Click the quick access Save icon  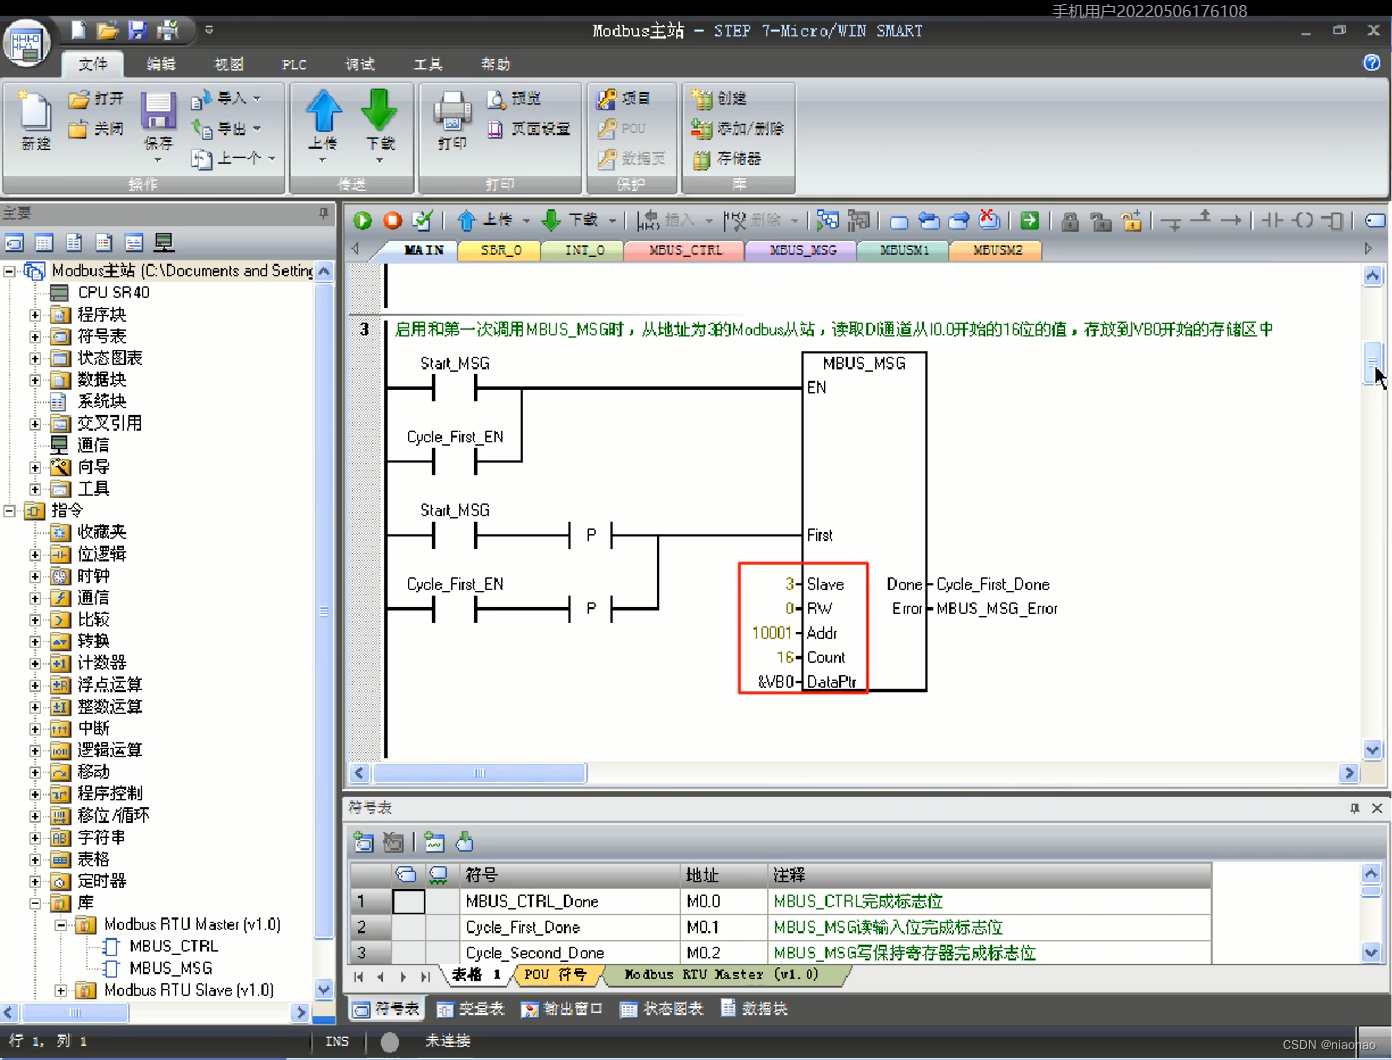point(137,30)
